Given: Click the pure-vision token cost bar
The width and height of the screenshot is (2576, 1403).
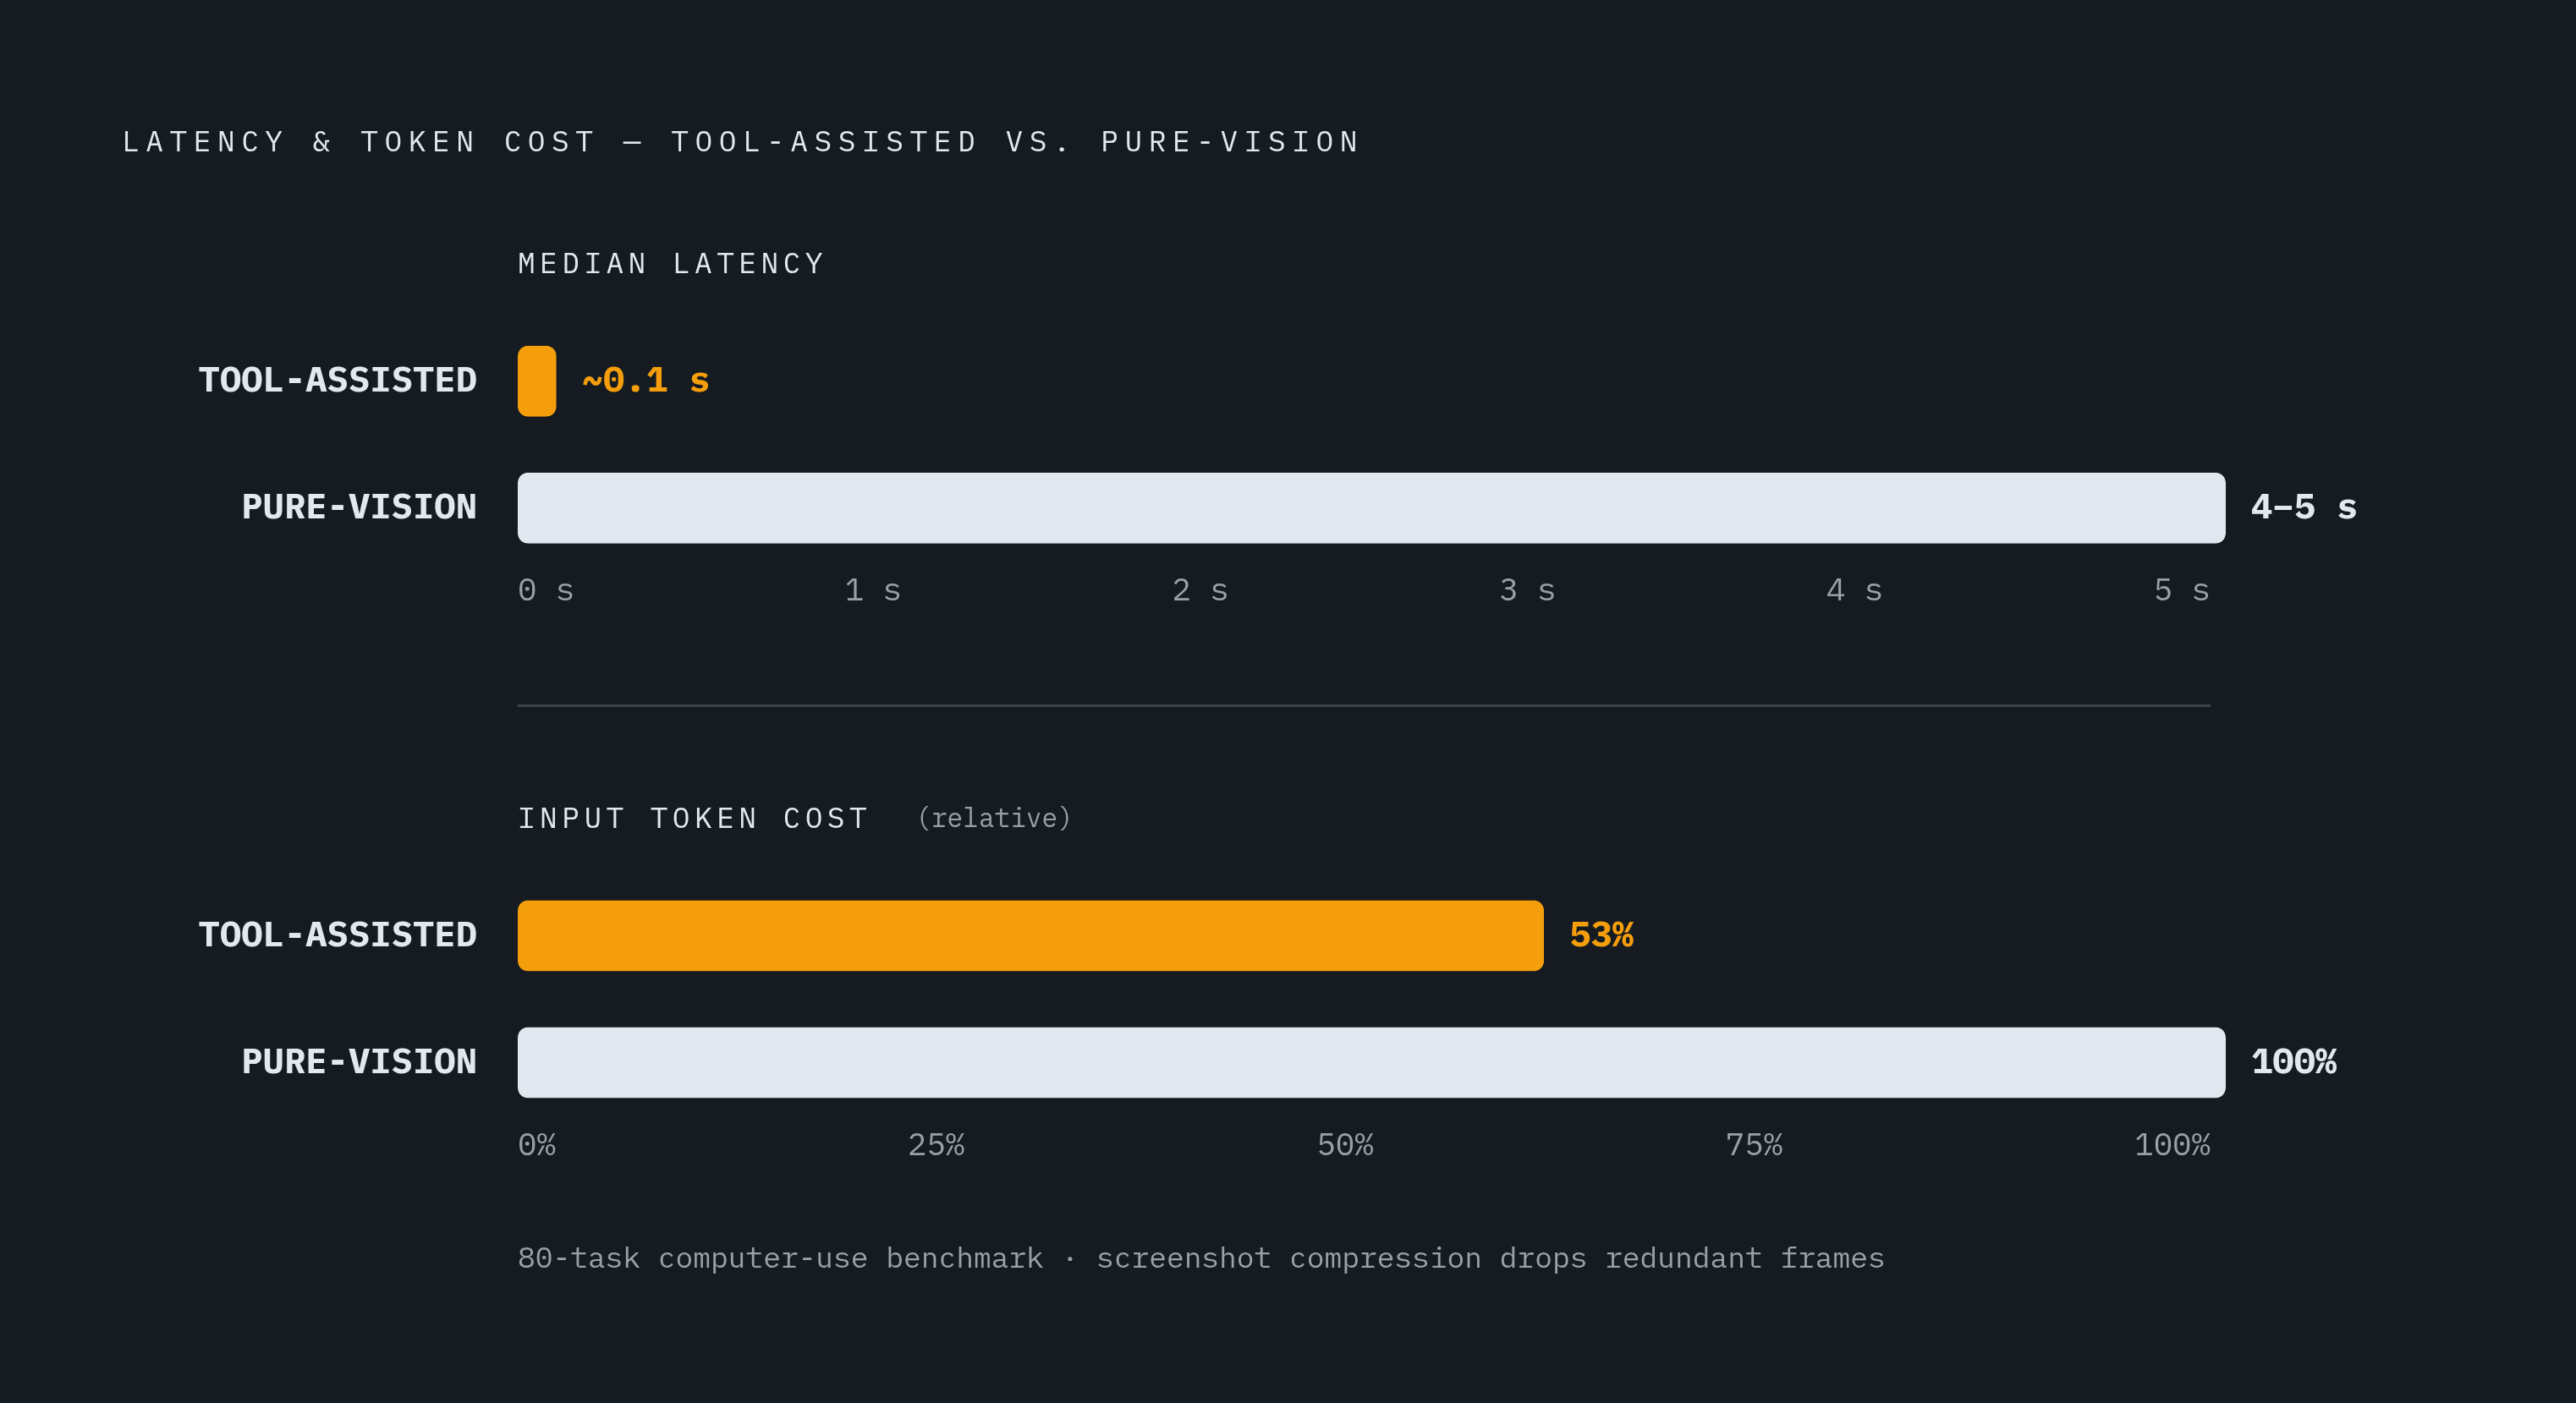Looking at the screenshot, I should (1371, 1062).
